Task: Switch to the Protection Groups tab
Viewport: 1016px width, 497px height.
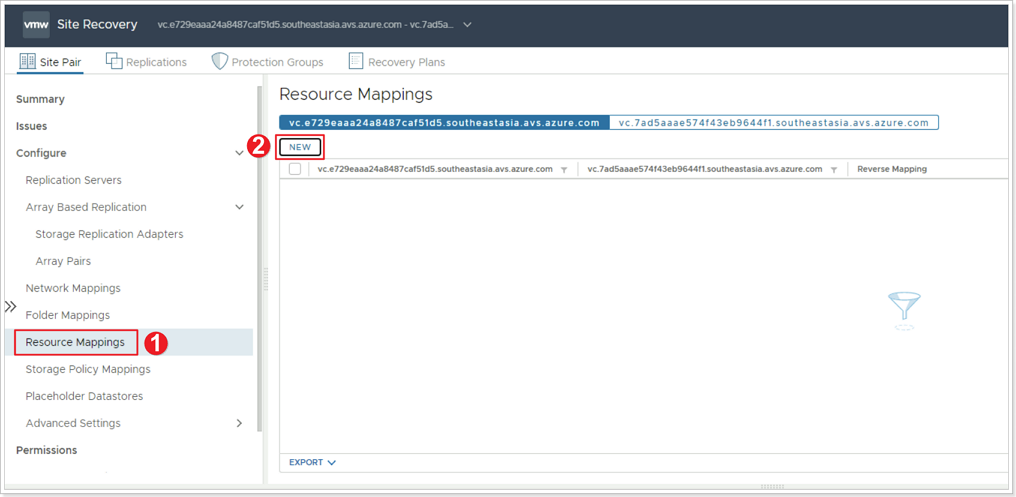Action: click(268, 62)
